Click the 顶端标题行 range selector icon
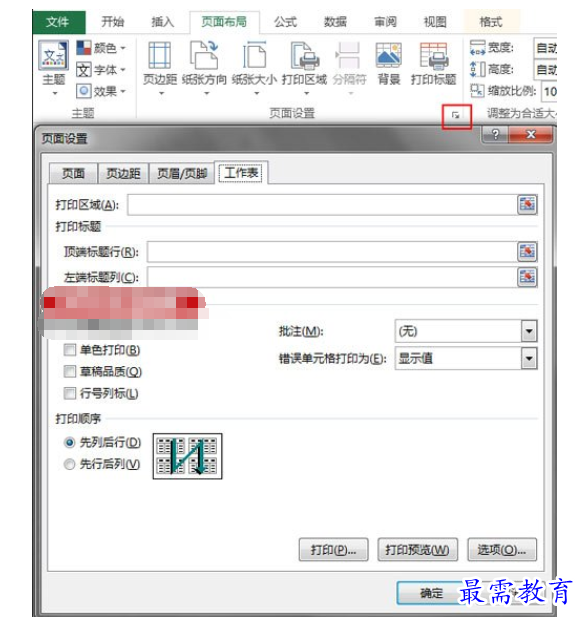Screen dimensions: 581x623 [x=527, y=252]
